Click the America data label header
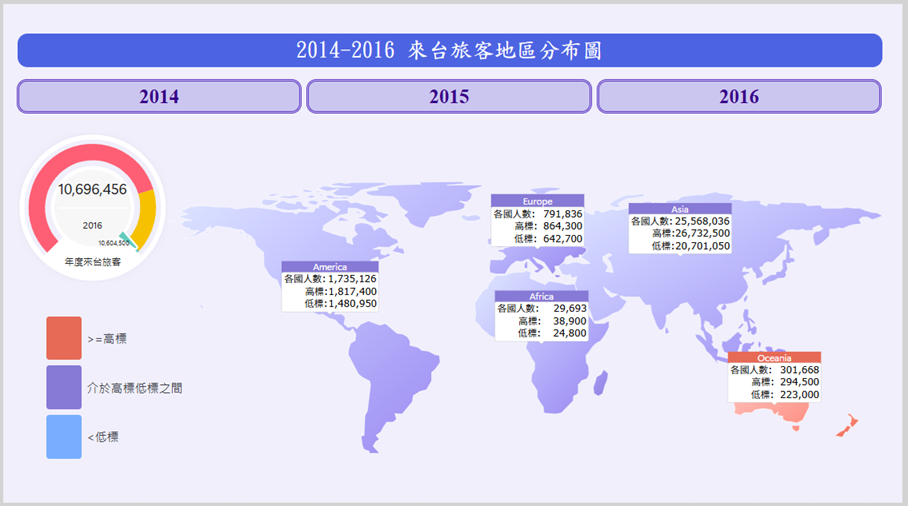Viewport: 908px width, 506px height. [x=329, y=267]
